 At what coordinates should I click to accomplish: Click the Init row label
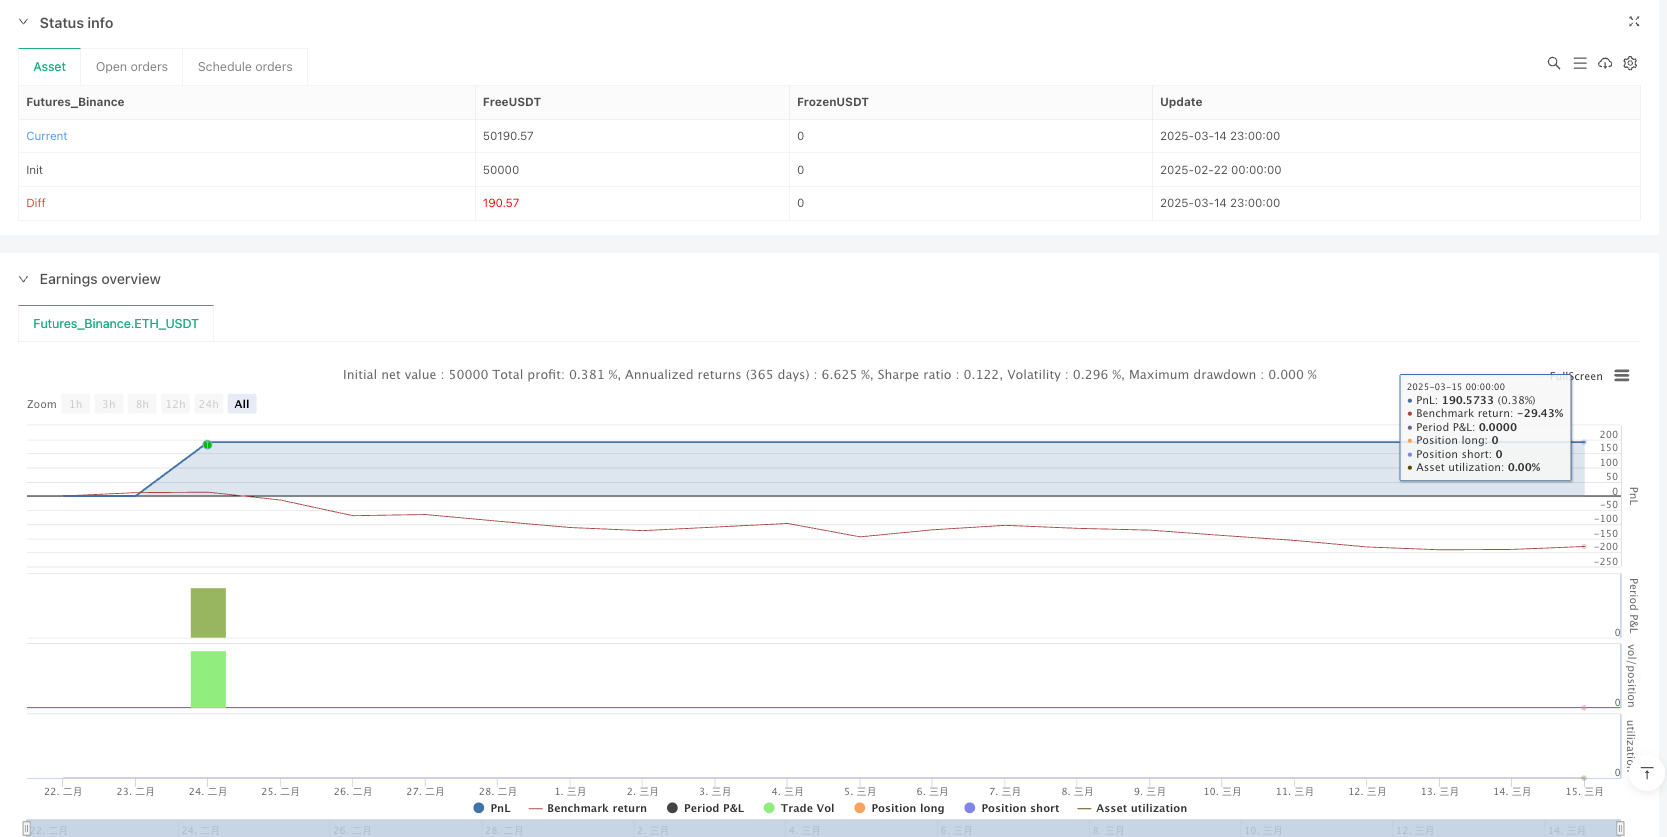[x=35, y=170]
